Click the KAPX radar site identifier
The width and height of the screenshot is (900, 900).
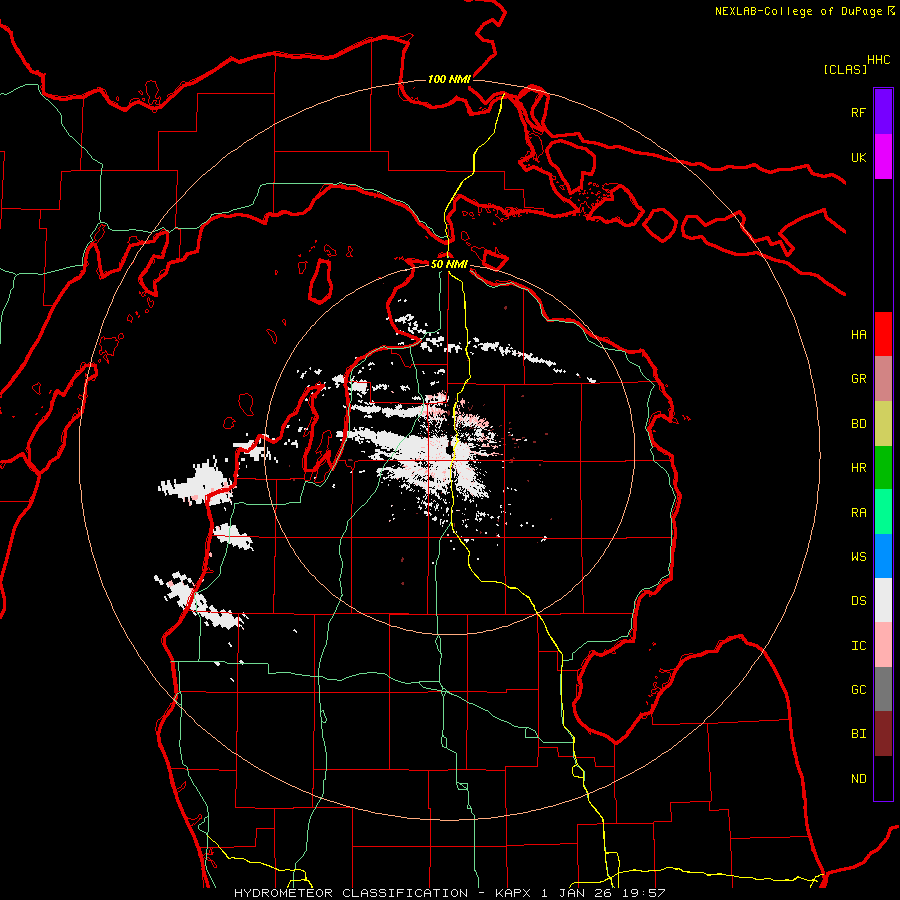514,893
